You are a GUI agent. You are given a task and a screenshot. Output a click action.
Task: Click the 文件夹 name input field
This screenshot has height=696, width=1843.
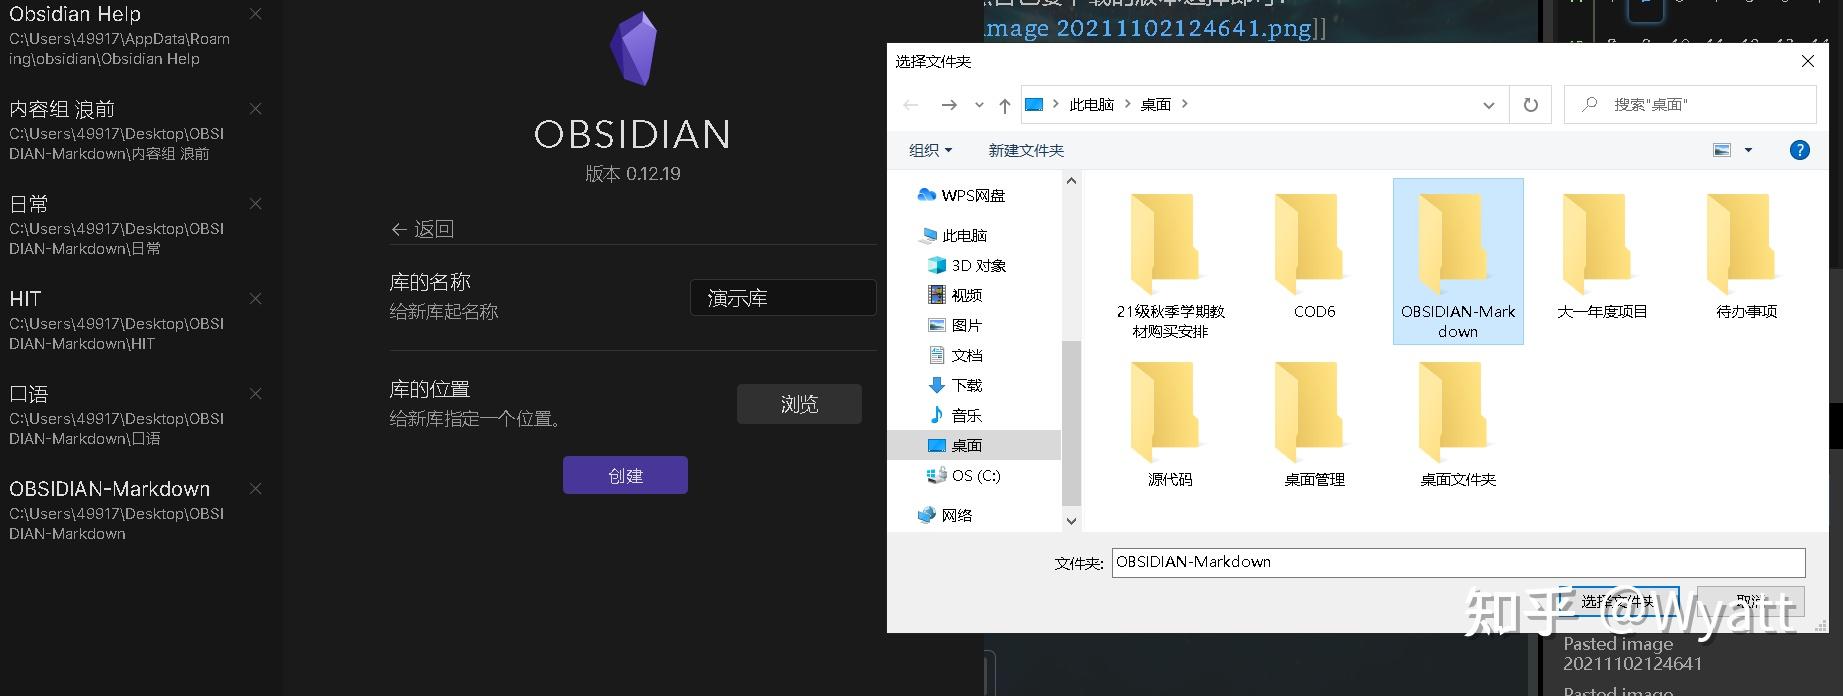pos(1458,562)
